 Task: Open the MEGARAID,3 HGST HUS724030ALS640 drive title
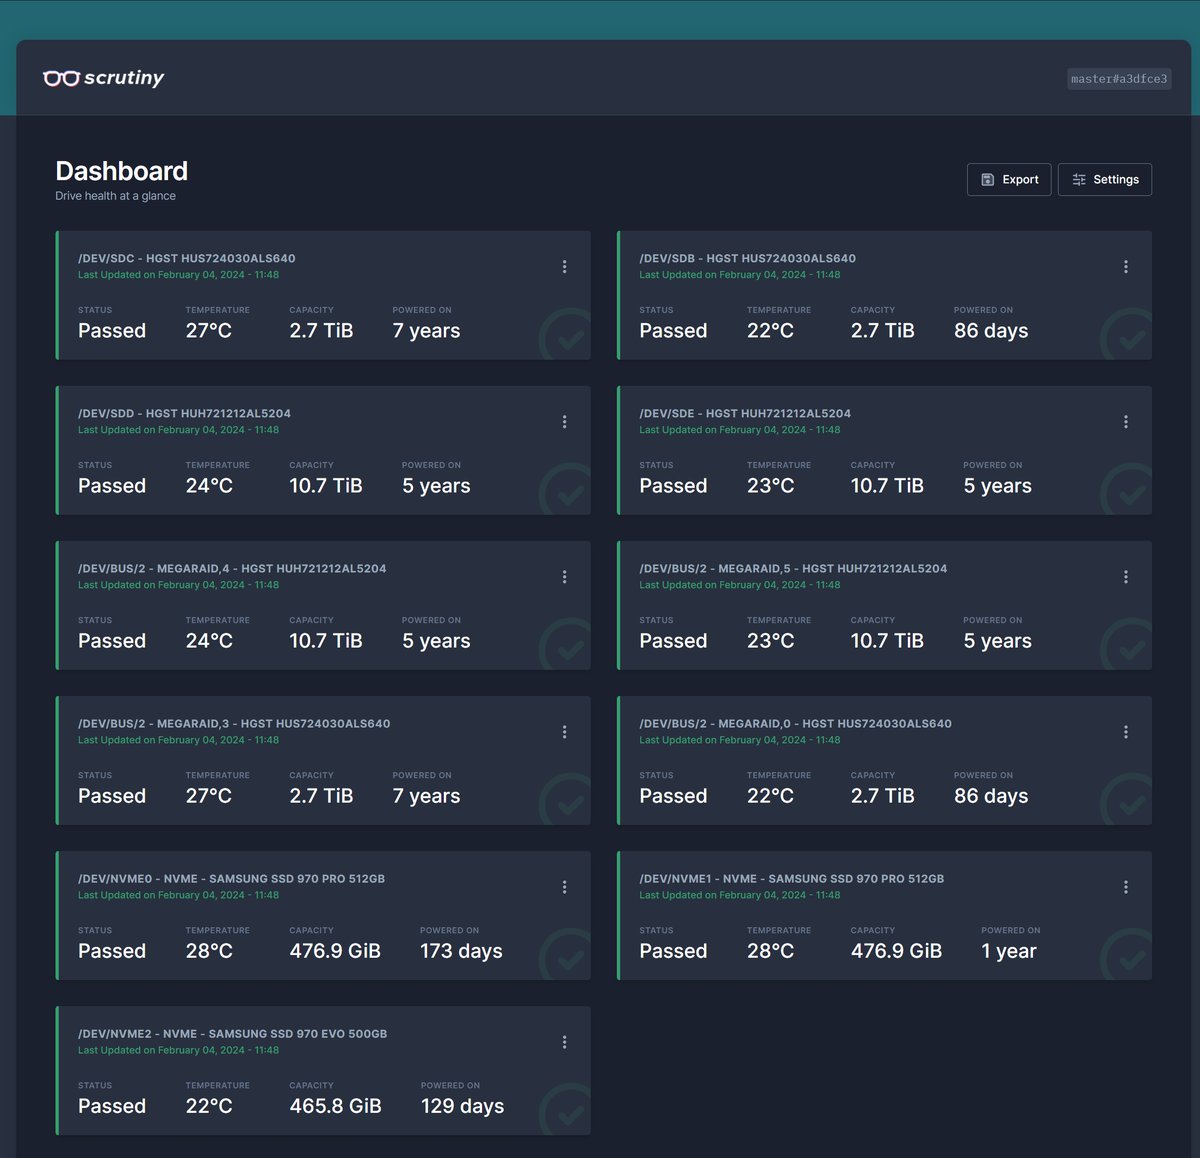(x=234, y=723)
